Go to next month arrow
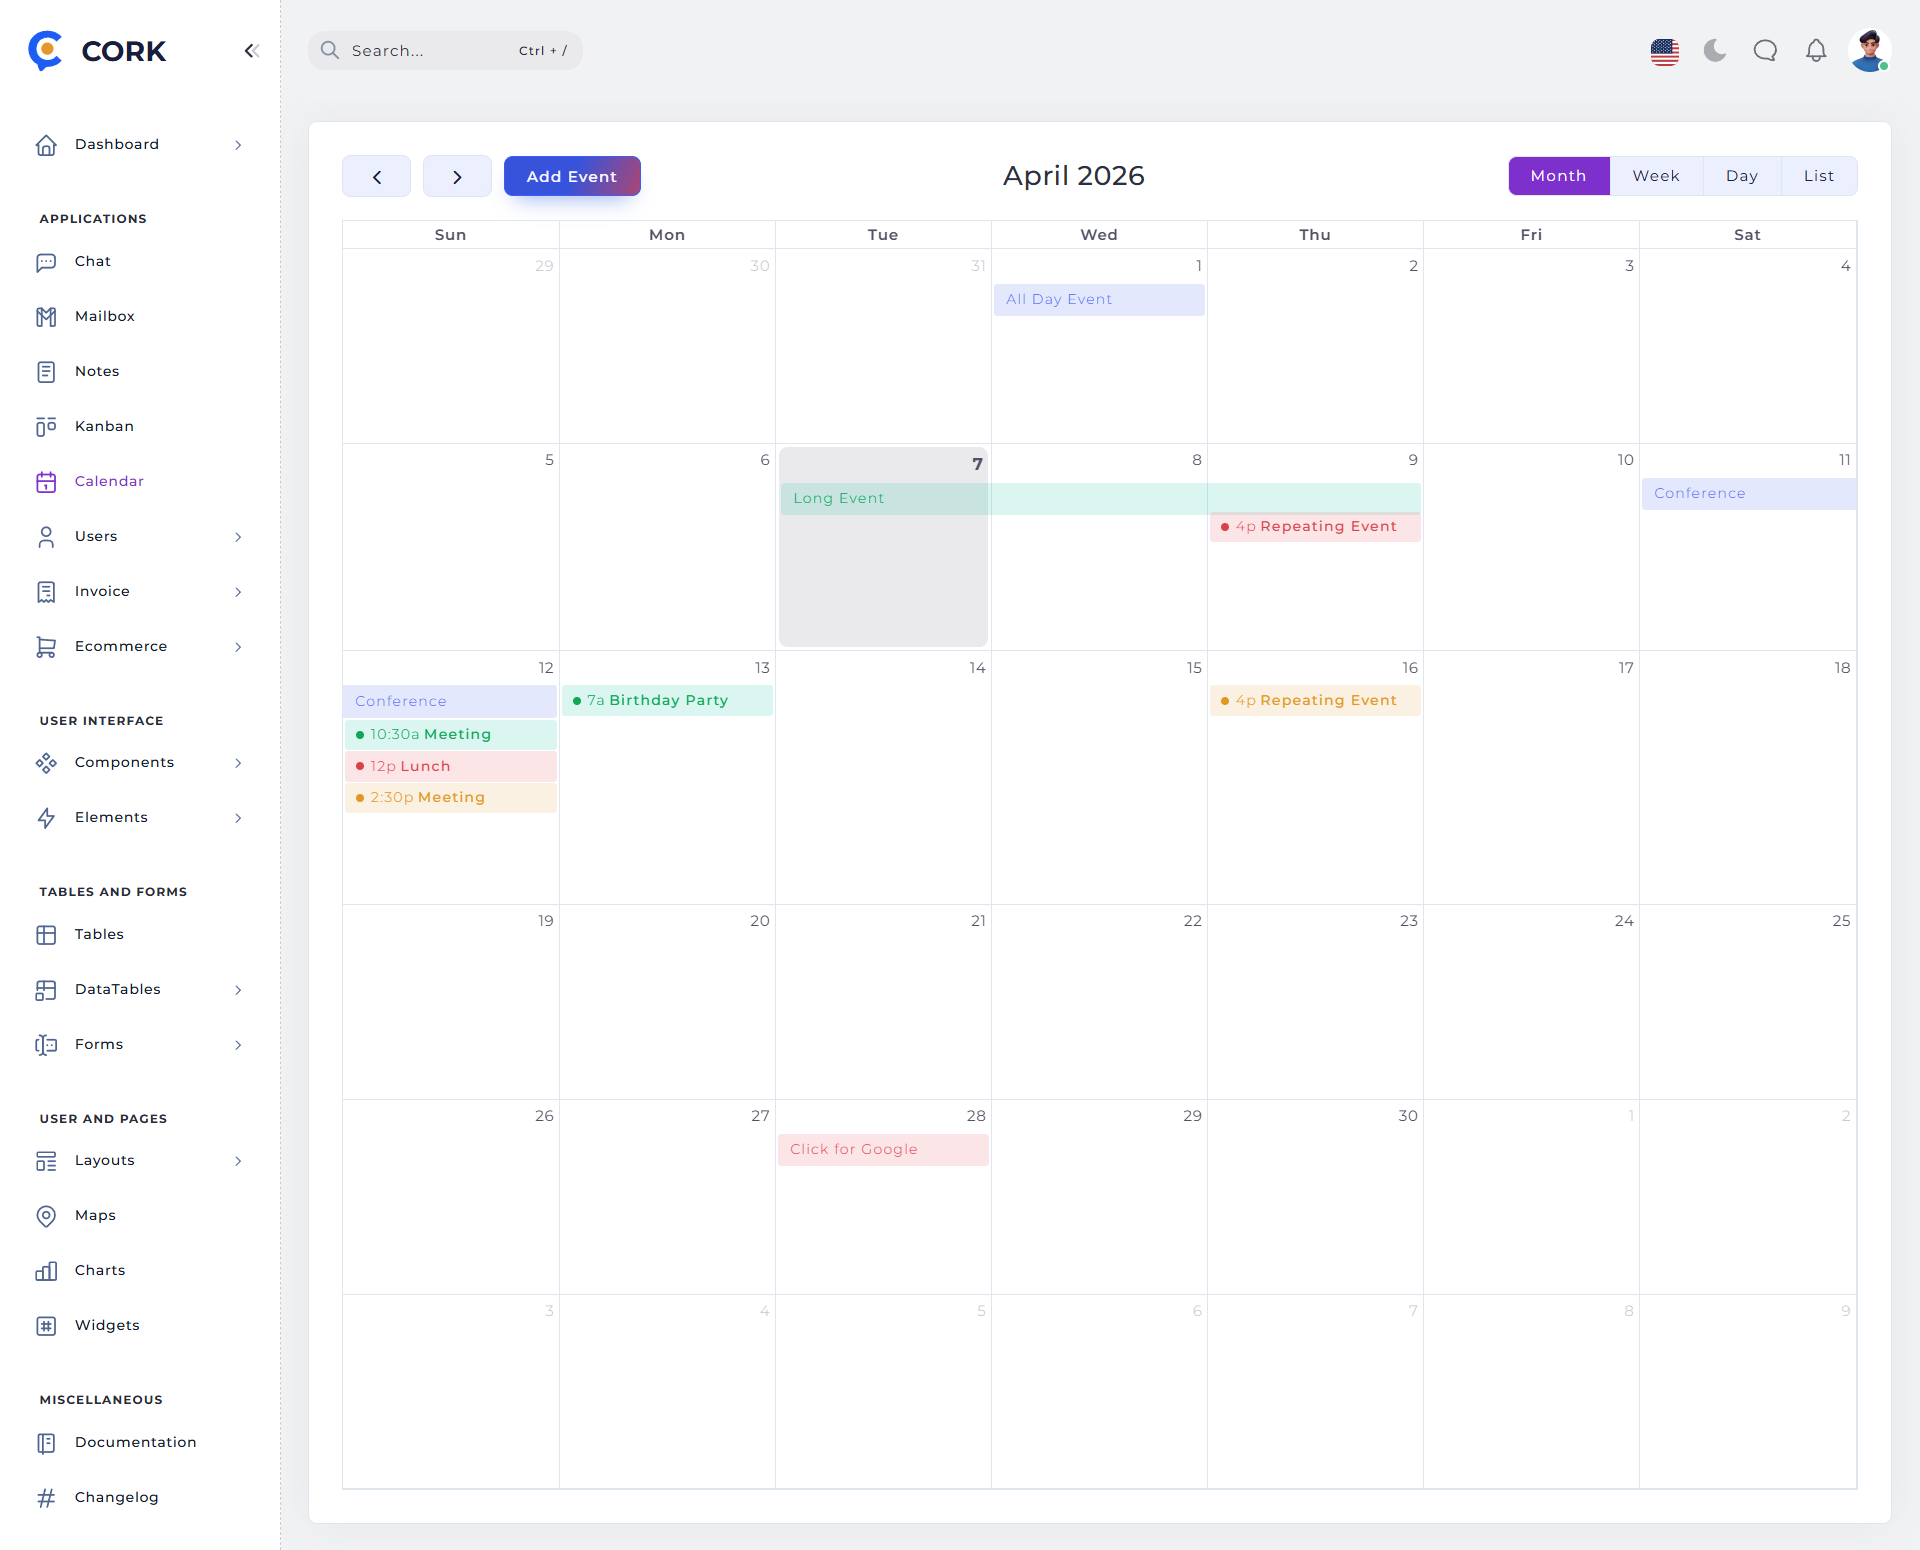 tap(457, 176)
